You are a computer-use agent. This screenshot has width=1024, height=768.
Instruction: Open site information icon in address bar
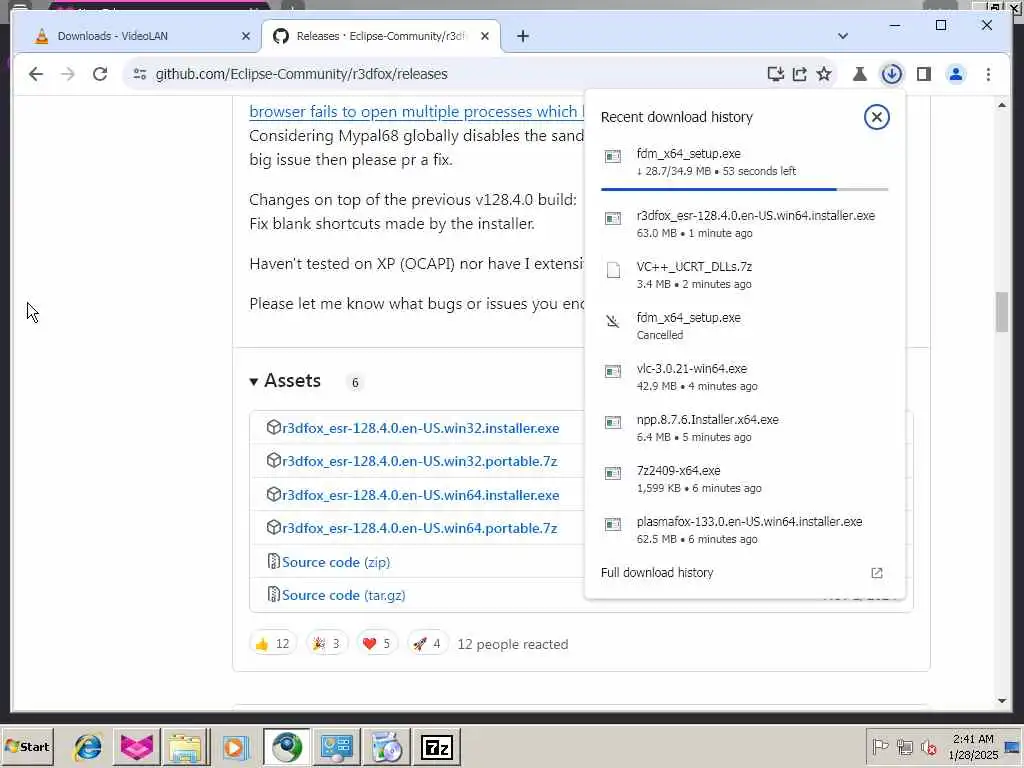tap(140, 74)
